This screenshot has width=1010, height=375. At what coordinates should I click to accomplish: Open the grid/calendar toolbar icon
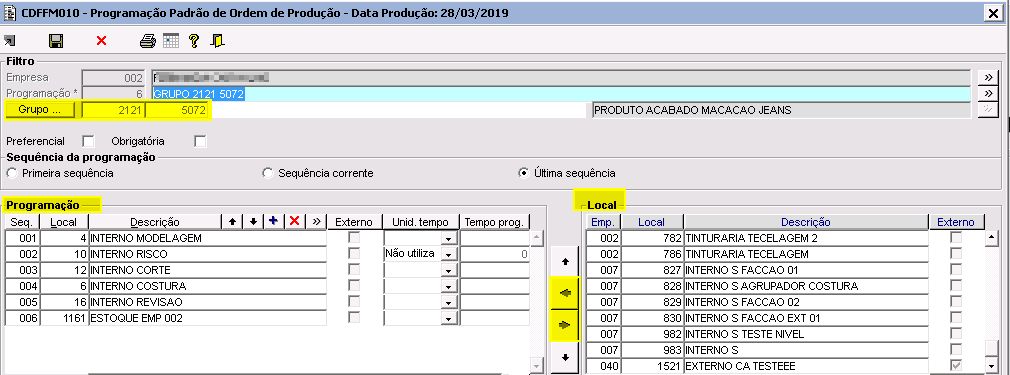[x=171, y=41]
